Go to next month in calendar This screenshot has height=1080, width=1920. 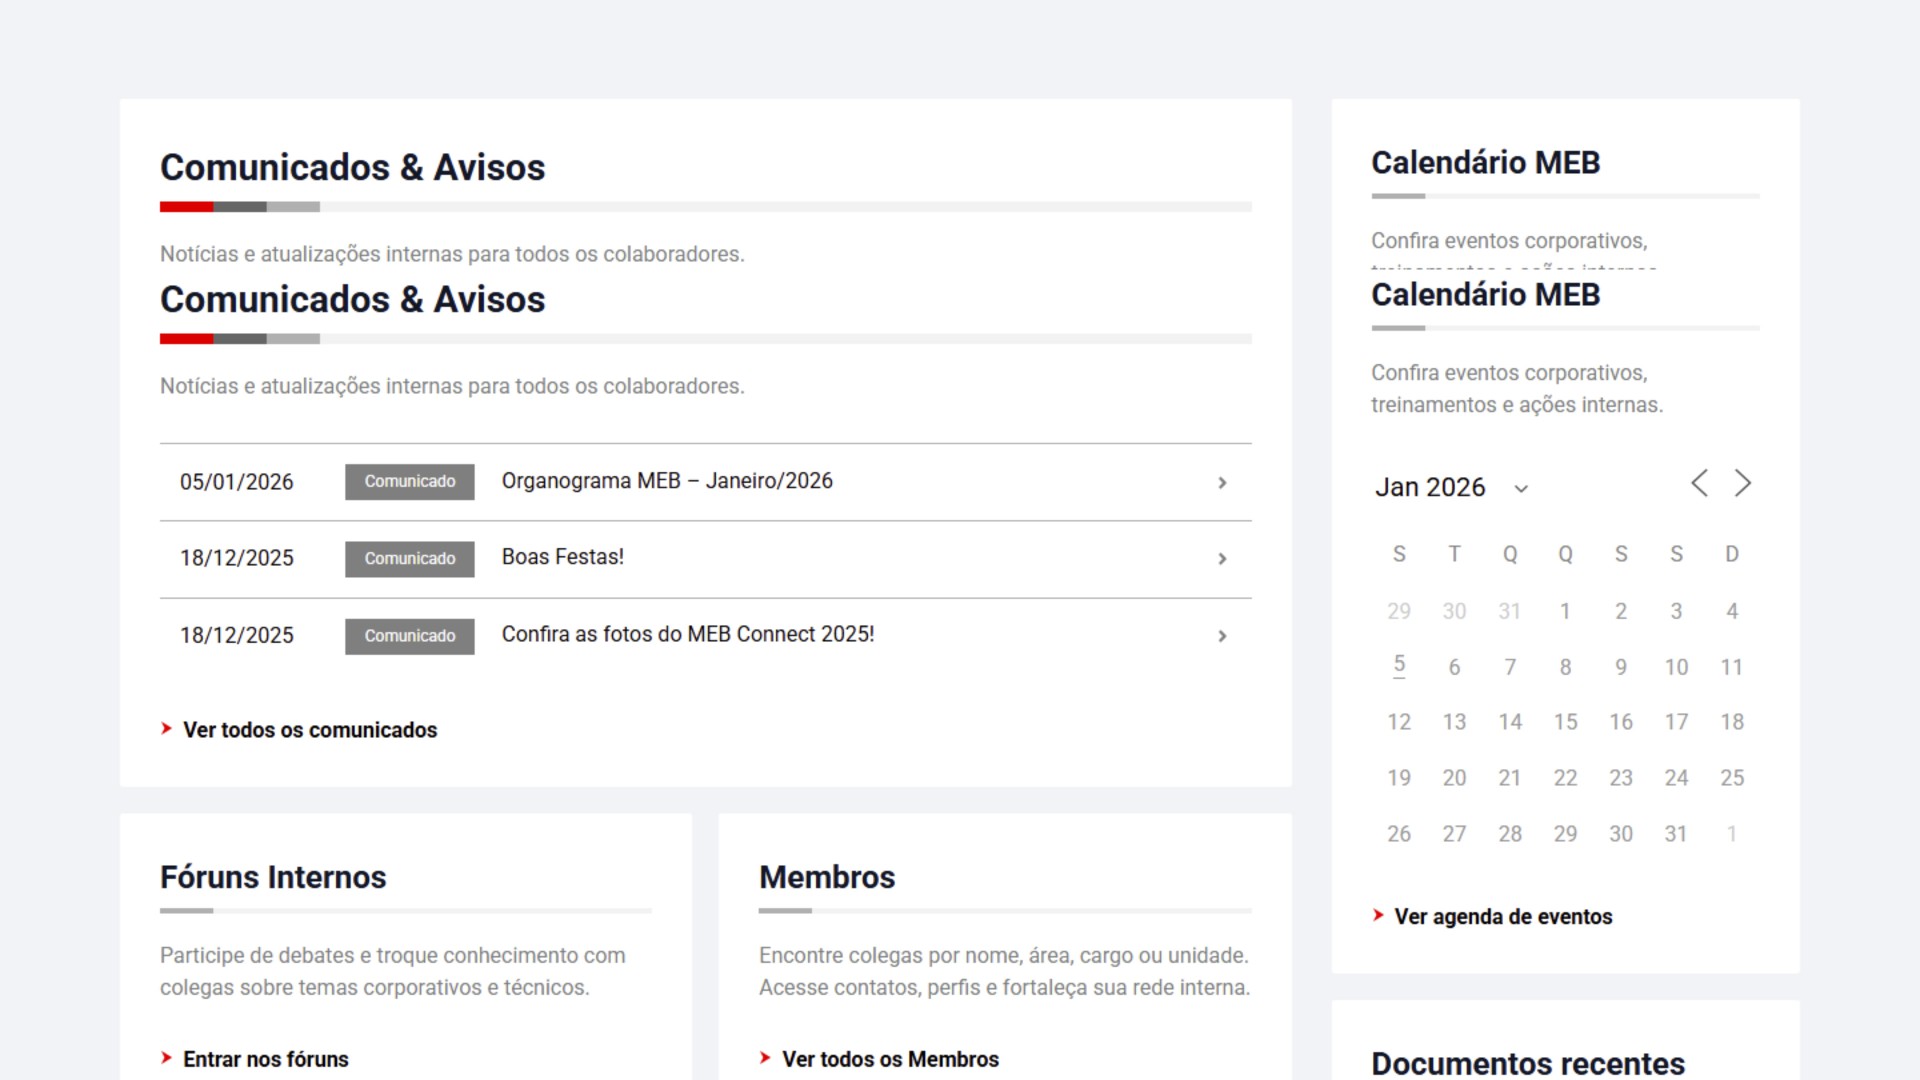(1743, 484)
